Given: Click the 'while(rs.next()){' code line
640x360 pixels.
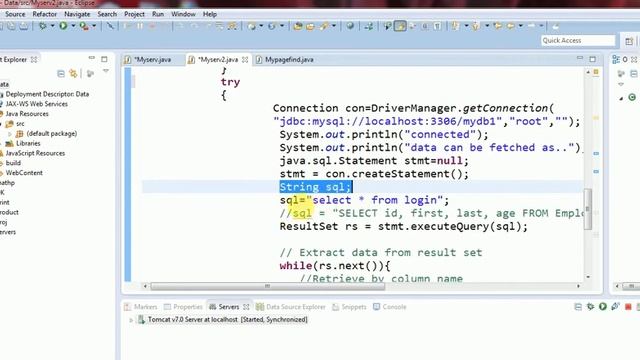Looking at the screenshot, I should (x=335, y=266).
